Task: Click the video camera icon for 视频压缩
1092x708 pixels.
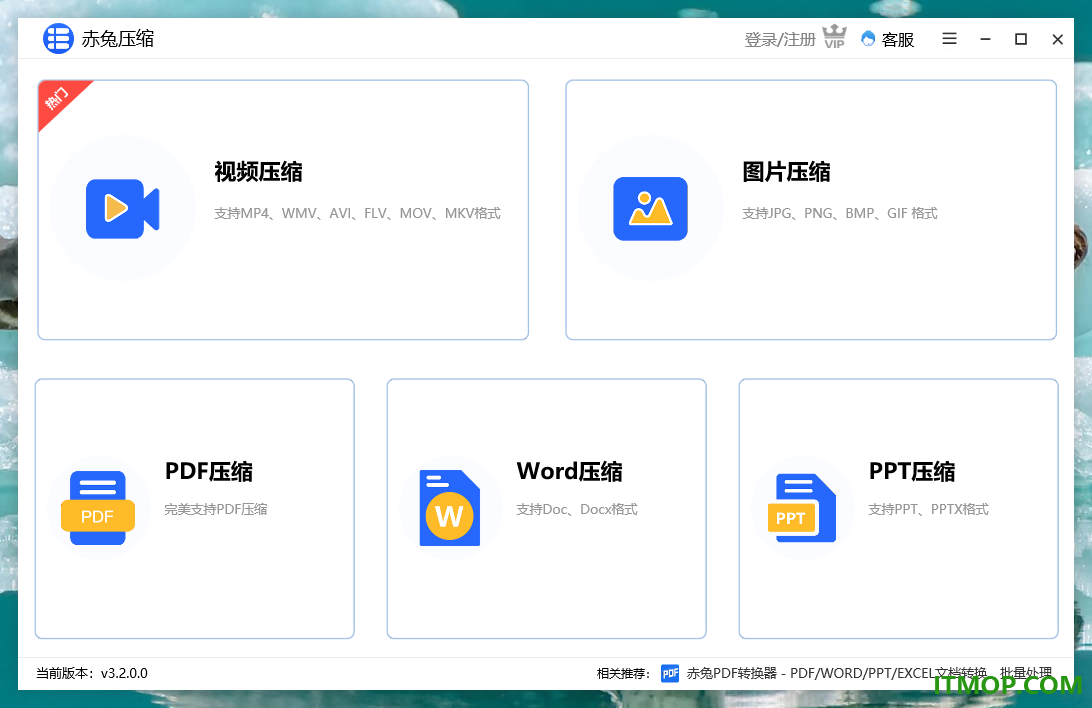Action: click(123, 209)
